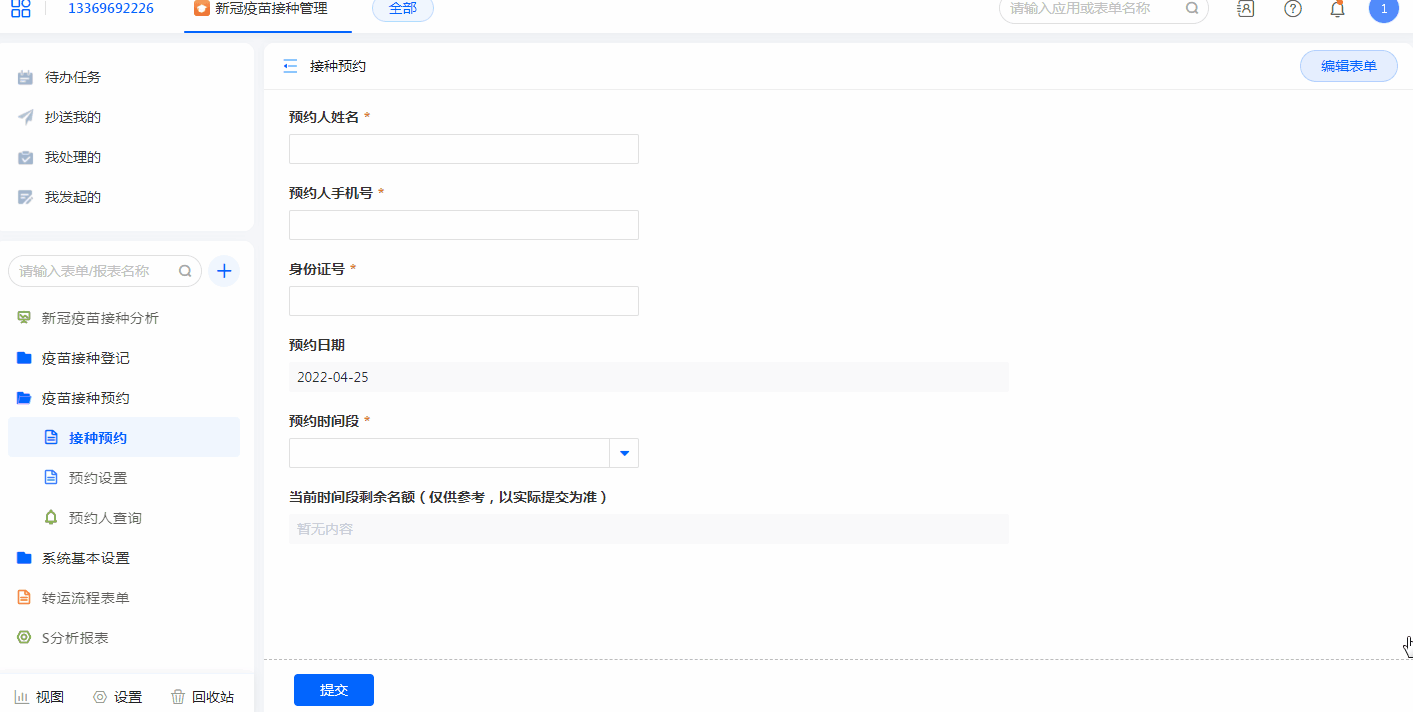Open 设置 at the sidebar bottom
The width and height of the screenshot is (1413, 712).
point(117,697)
